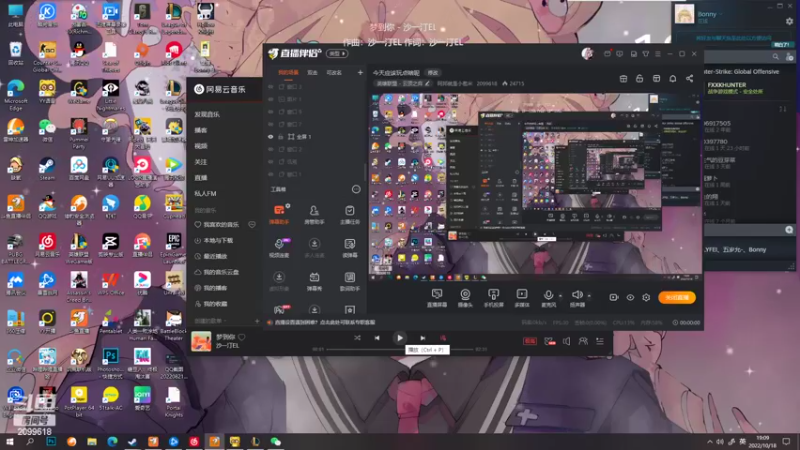Open the WPS Office desktop shortcut
800x450 pixels.
pyautogui.click(x=111, y=284)
